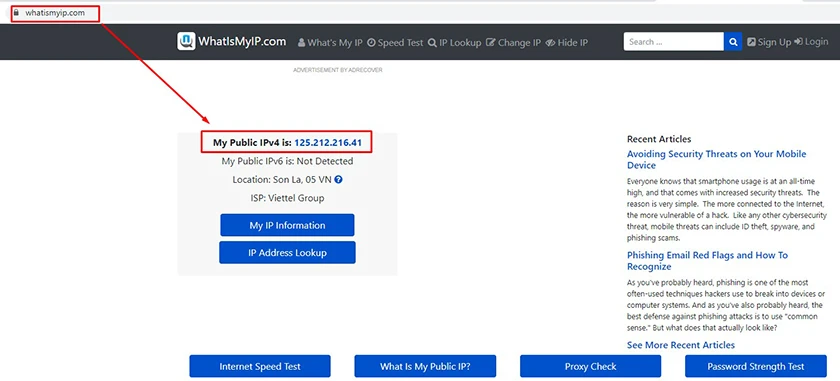Click the Proxy Check button
Image resolution: width=840 pixels, height=381 pixels.
pos(590,367)
